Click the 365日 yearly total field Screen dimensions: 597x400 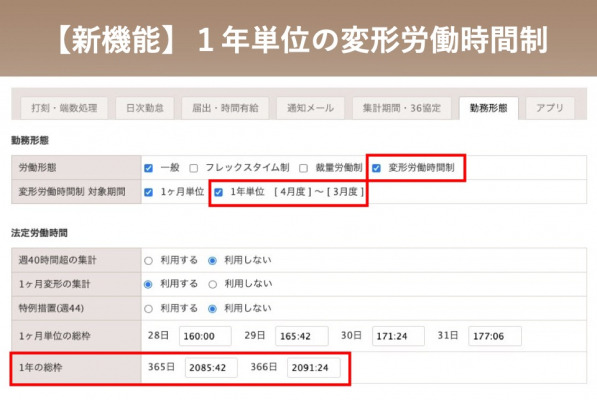point(211,368)
